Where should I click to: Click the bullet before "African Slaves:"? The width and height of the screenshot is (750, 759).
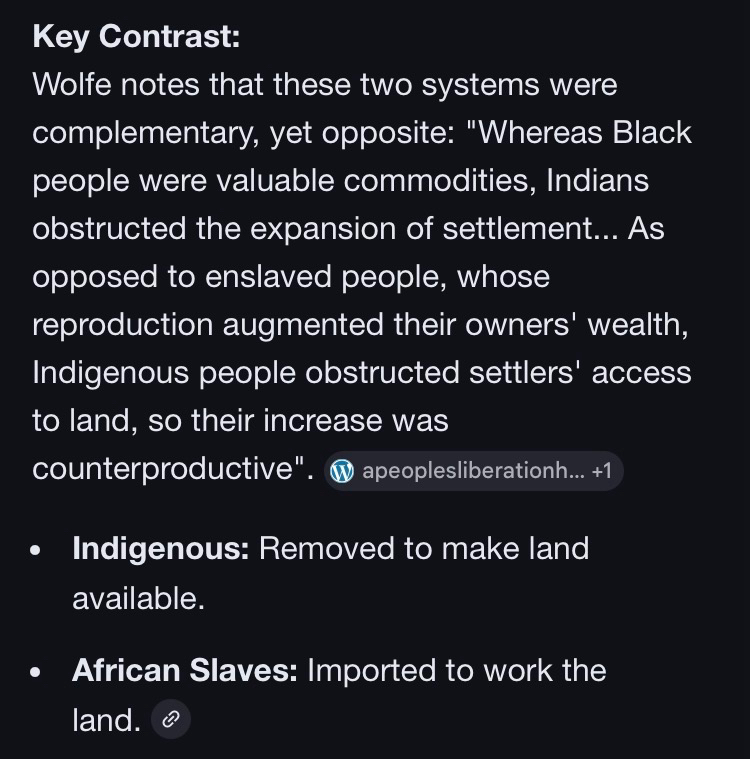tap(37, 672)
